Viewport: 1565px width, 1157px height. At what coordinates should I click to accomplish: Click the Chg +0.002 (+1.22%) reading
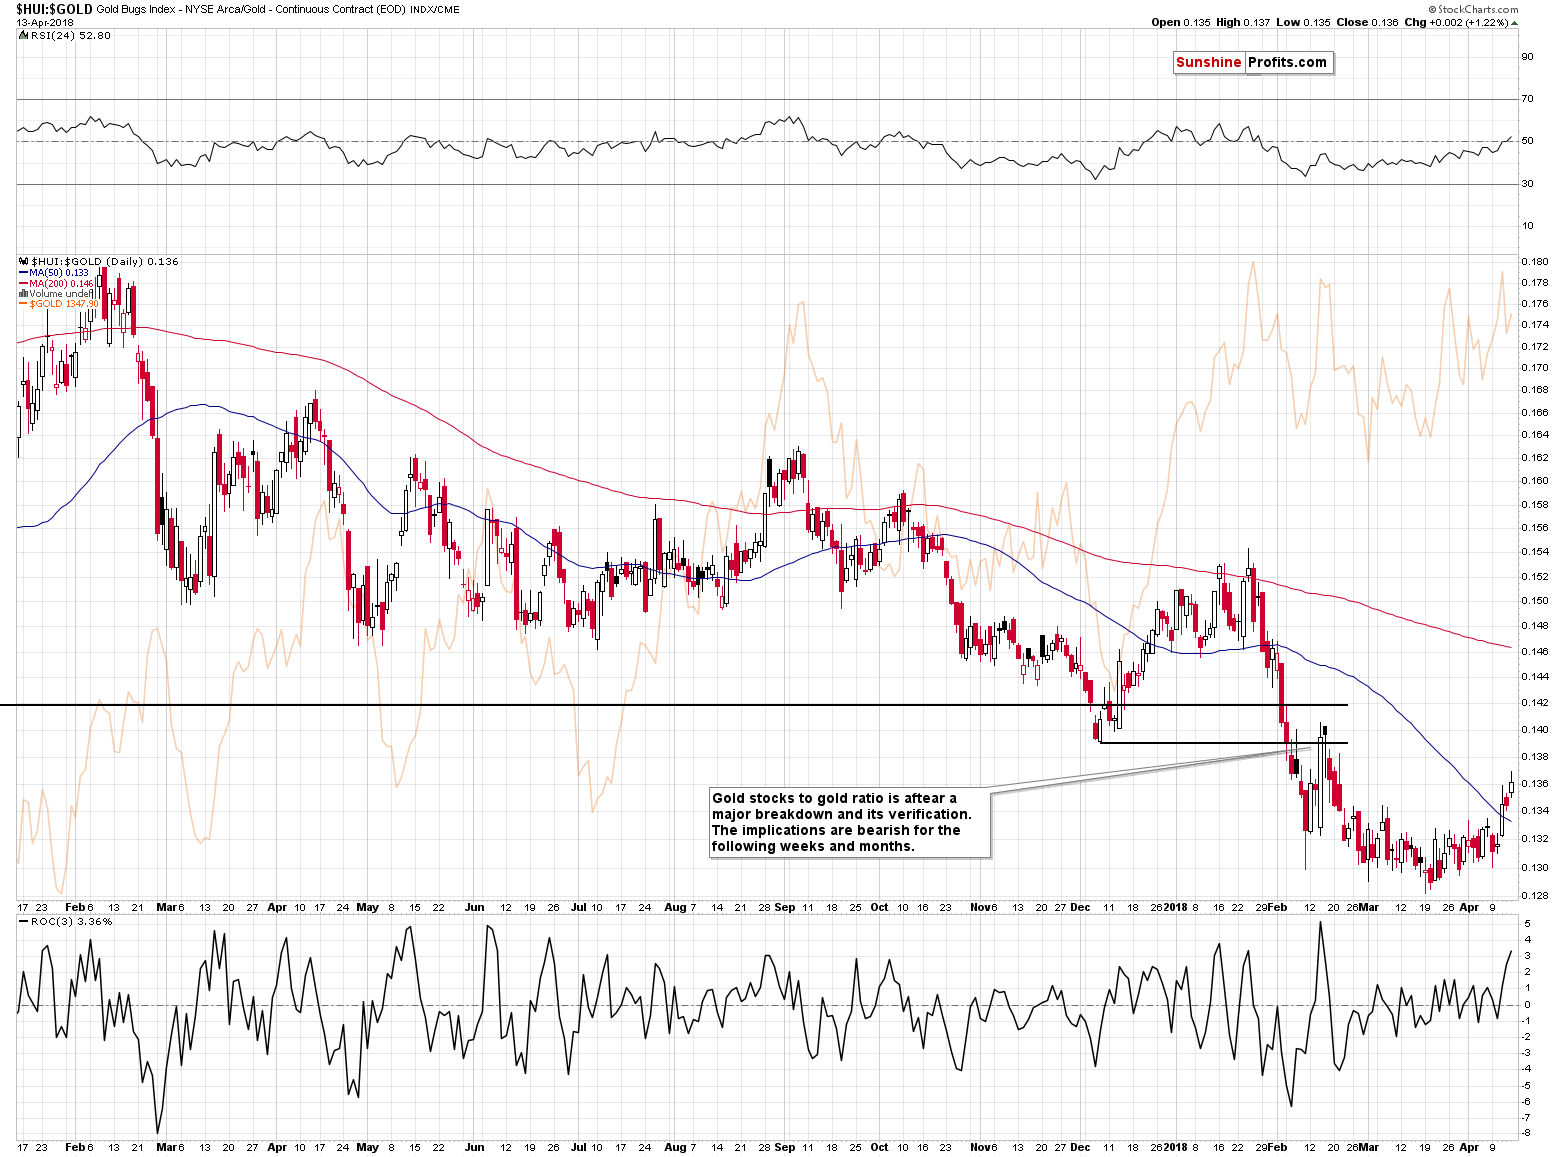coord(1456,22)
